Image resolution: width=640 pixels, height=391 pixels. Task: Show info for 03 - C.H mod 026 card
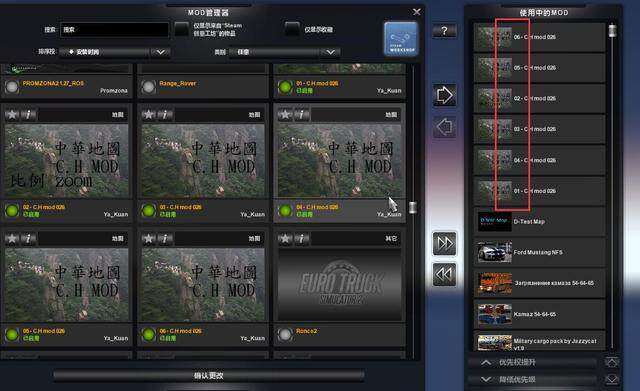pos(165,115)
